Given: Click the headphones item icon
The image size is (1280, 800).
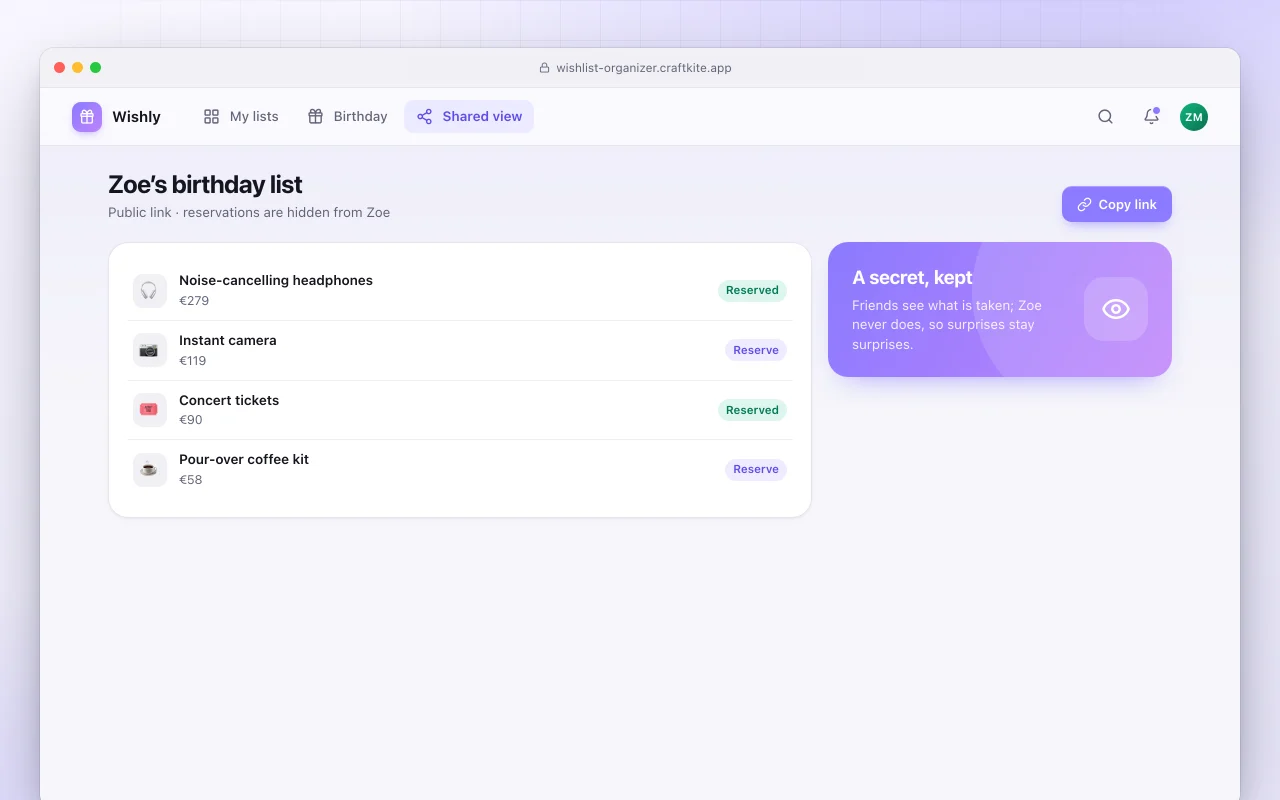Looking at the screenshot, I should [x=149, y=291].
